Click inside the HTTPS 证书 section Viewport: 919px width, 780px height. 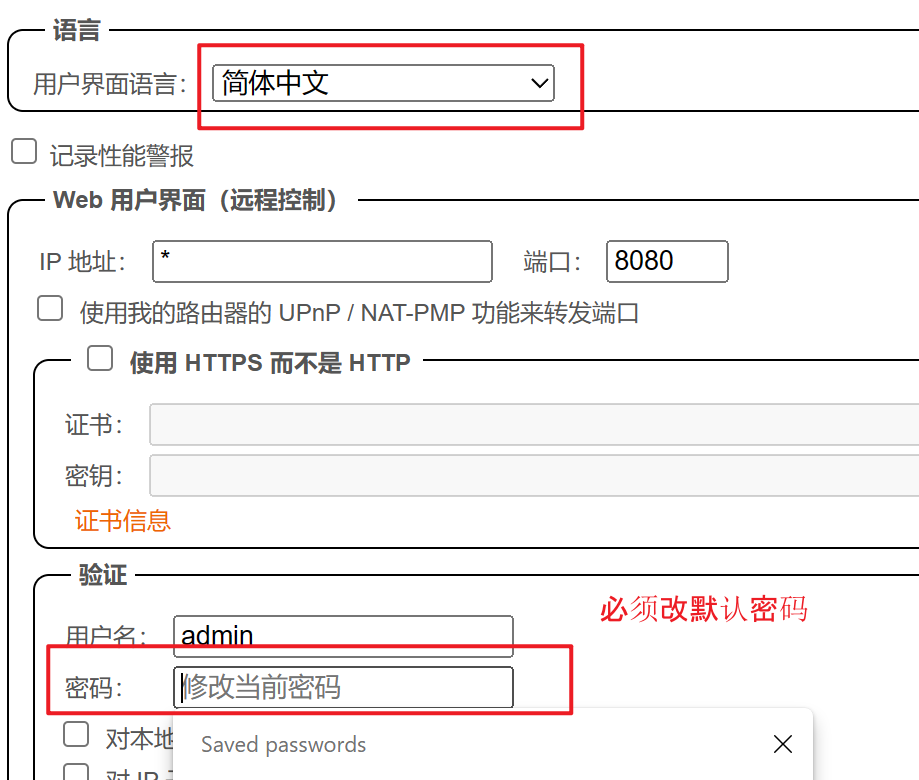[x=450, y=450]
